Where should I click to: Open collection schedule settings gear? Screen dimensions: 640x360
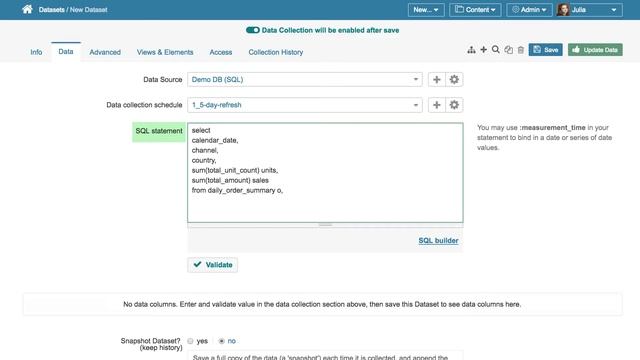[454, 105]
